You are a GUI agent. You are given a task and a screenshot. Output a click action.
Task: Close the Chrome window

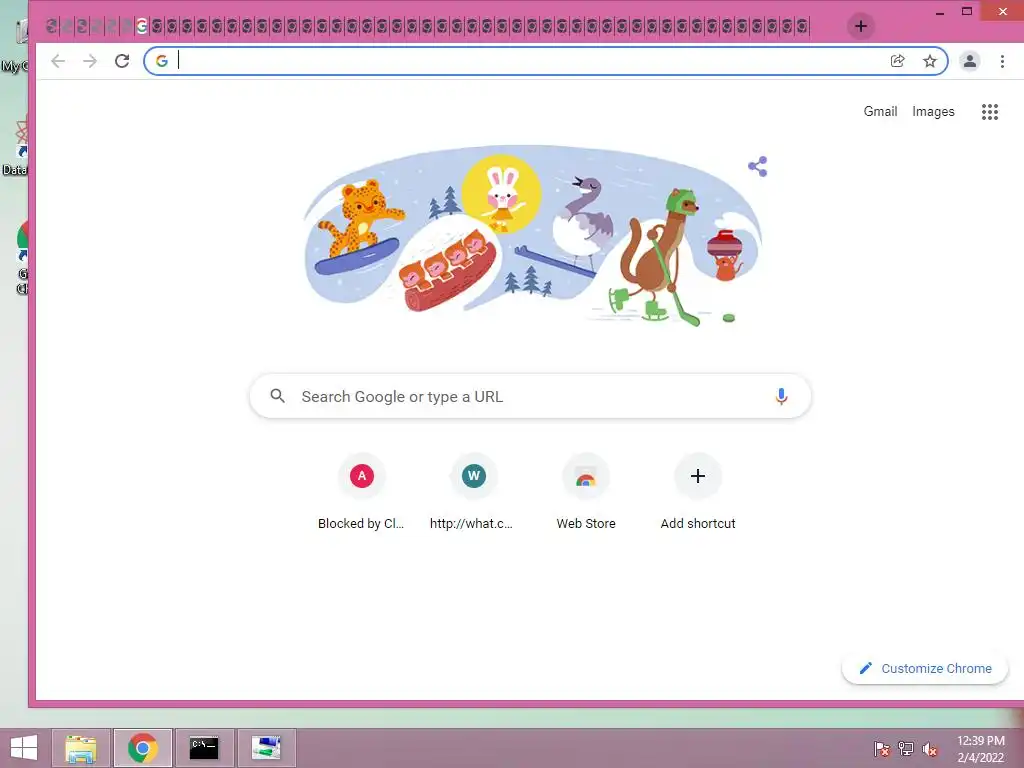(x=1003, y=11)
